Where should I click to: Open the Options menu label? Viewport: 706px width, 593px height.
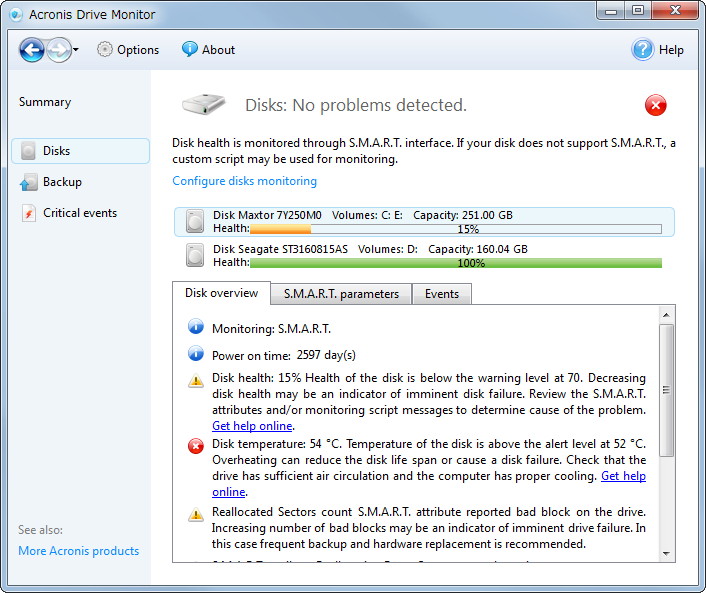138,50
